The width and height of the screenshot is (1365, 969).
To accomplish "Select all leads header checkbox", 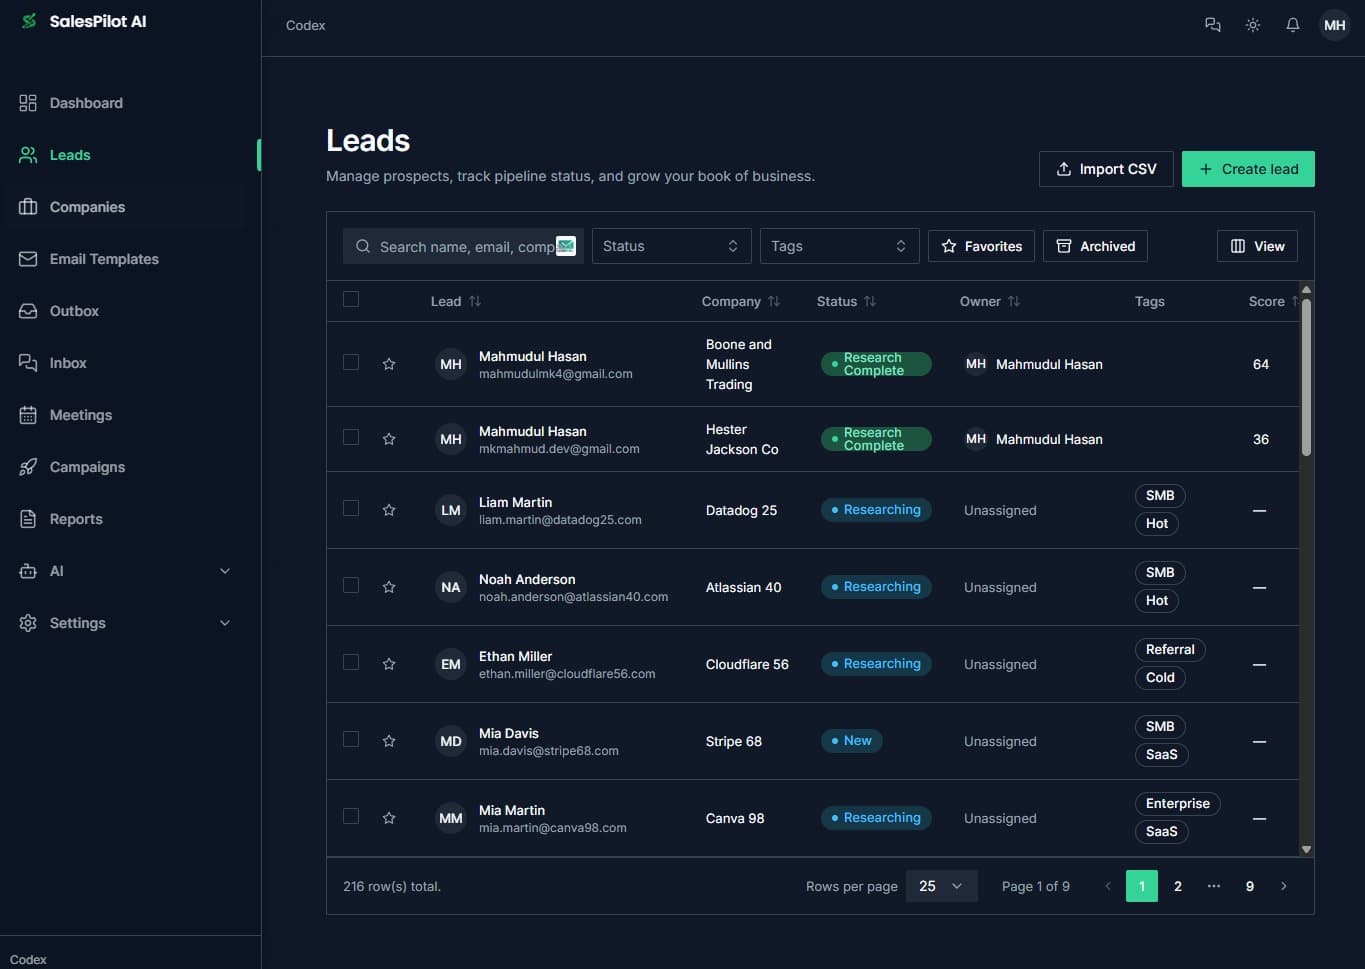I will click(351, 299).
